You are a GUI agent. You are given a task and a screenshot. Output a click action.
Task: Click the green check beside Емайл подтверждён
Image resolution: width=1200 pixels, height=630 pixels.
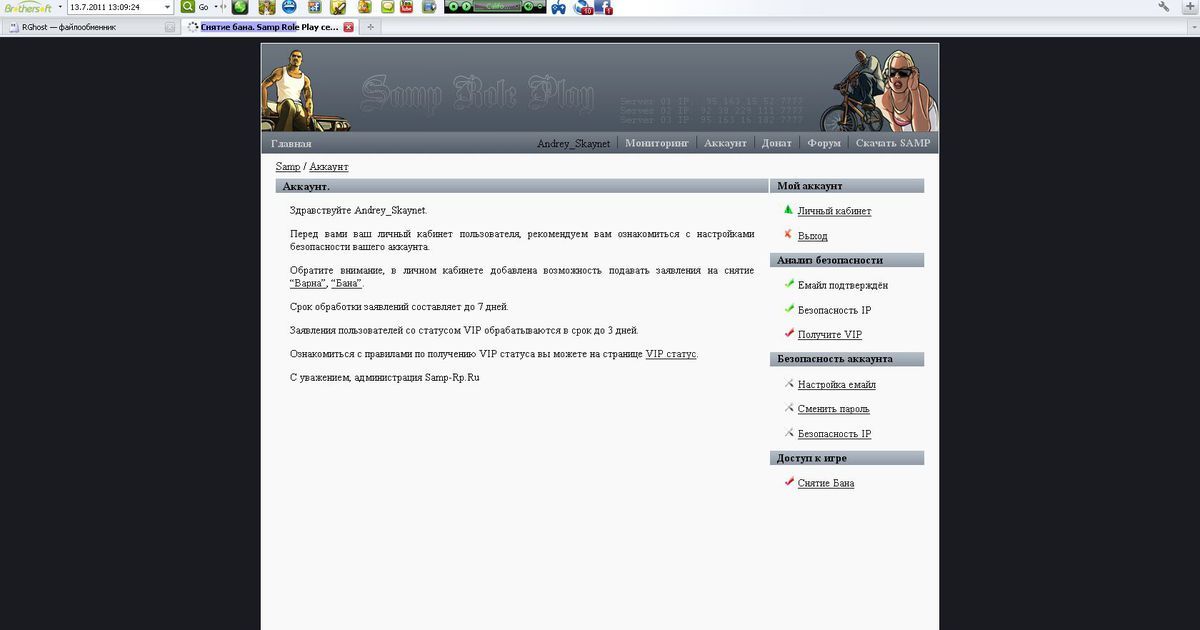tap(788, 284)
